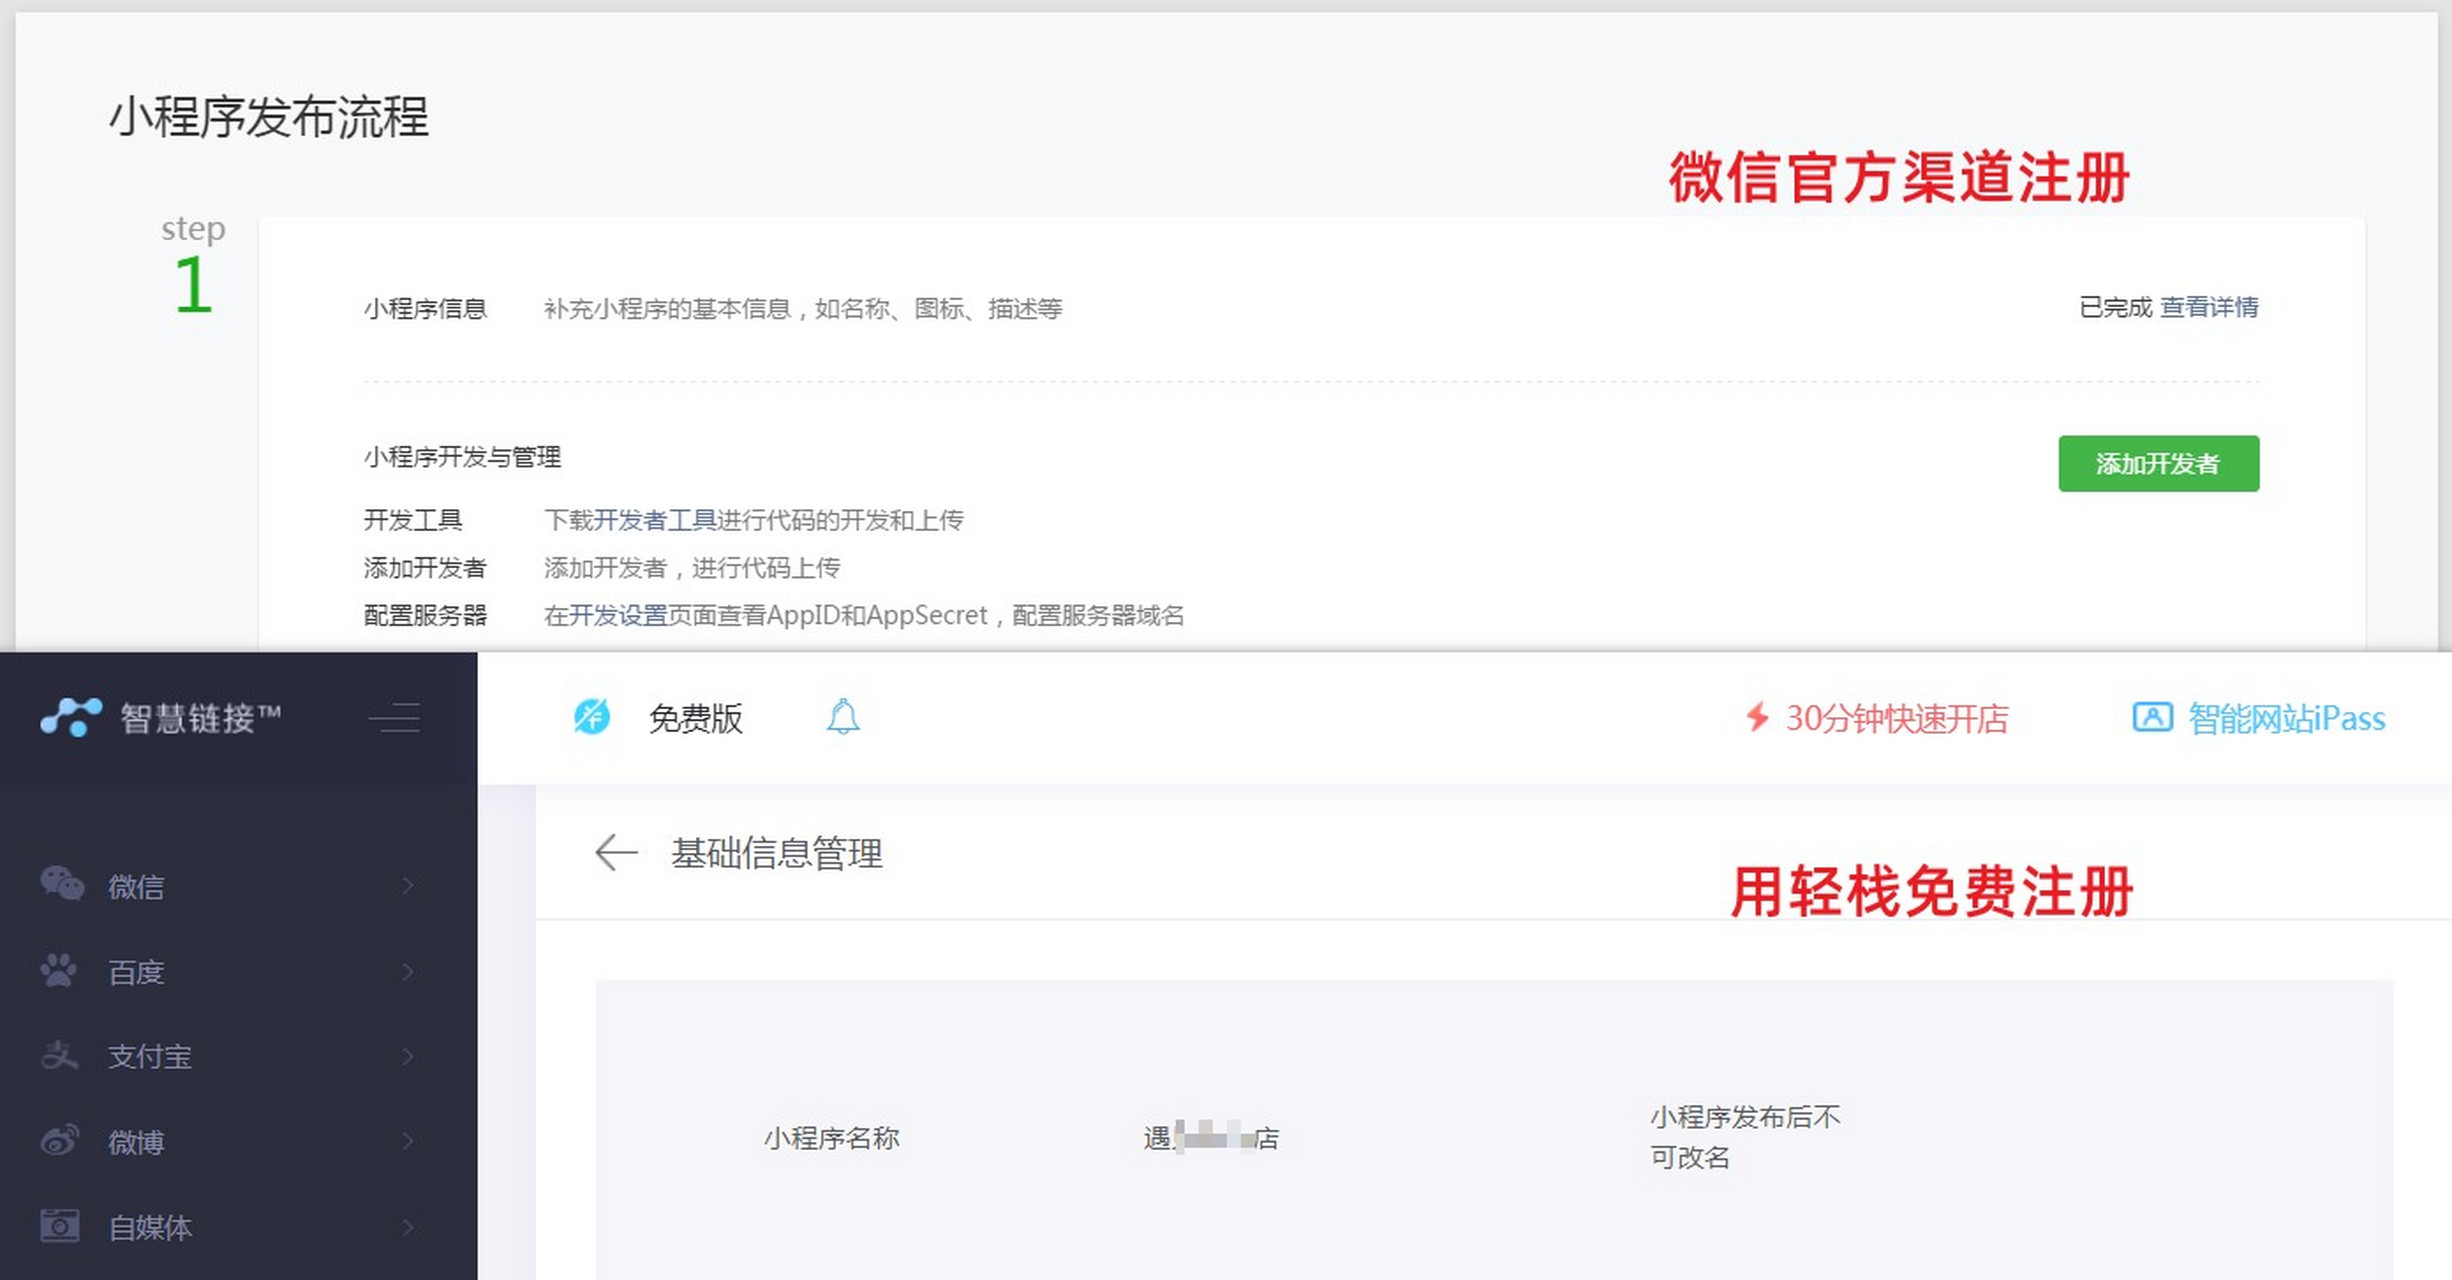
Task: Open the 开发设置 link
Action: pyautogui.click(x=618, y=615)
